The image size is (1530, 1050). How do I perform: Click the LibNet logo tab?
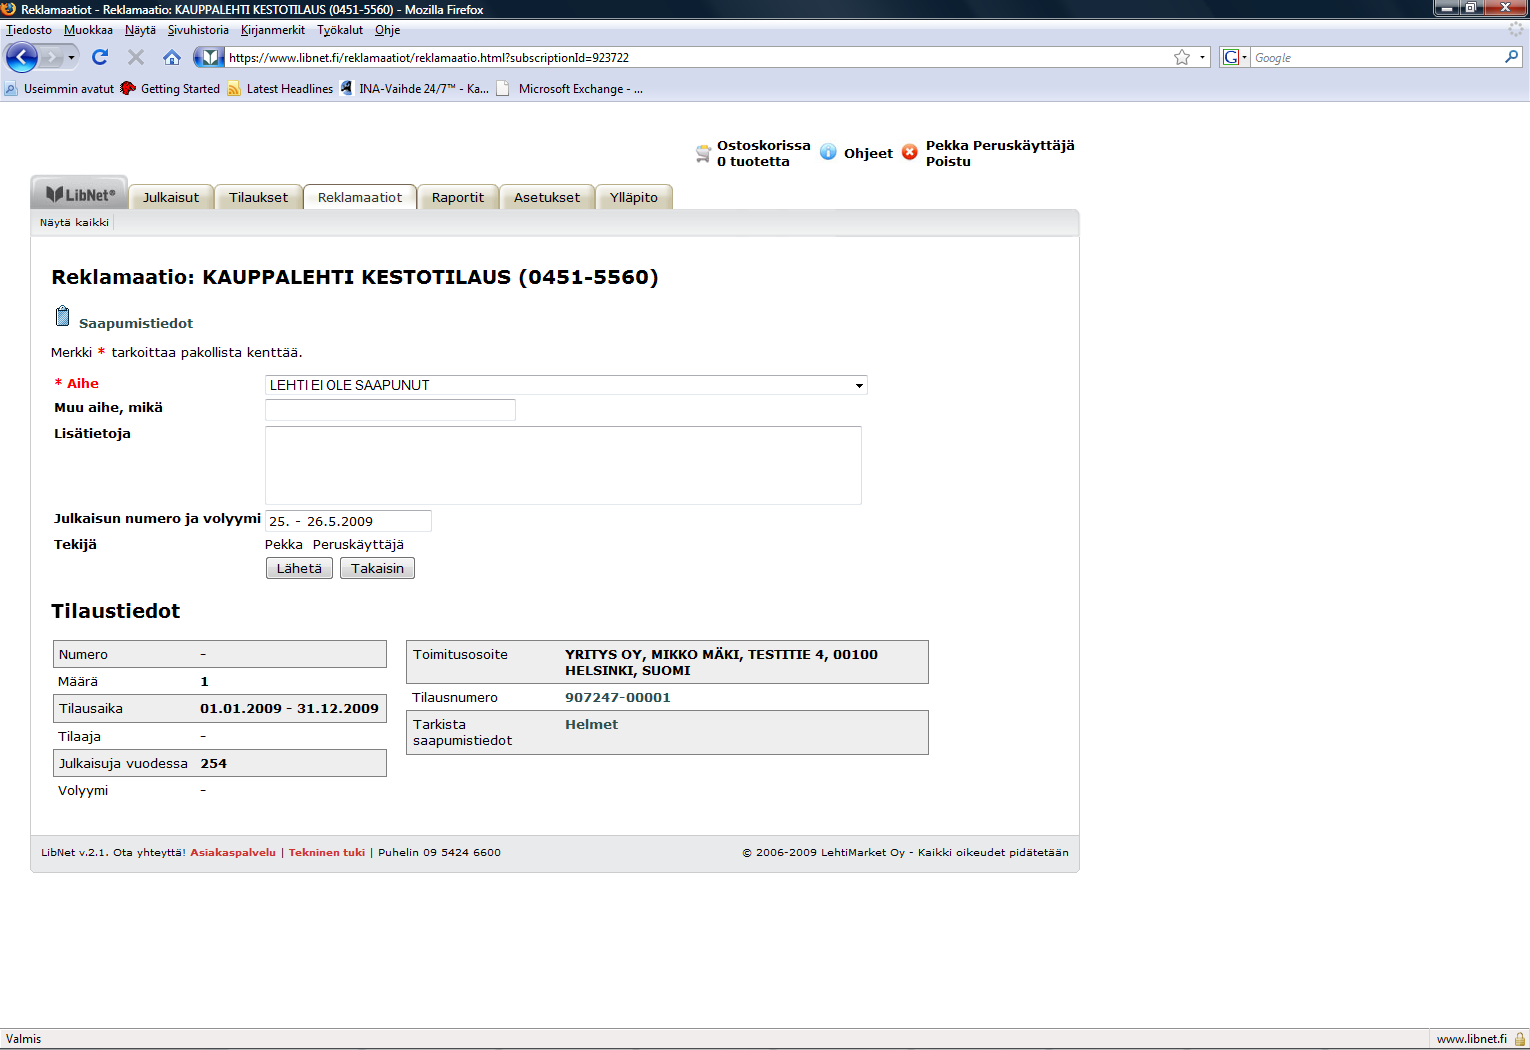coord(80,194)
